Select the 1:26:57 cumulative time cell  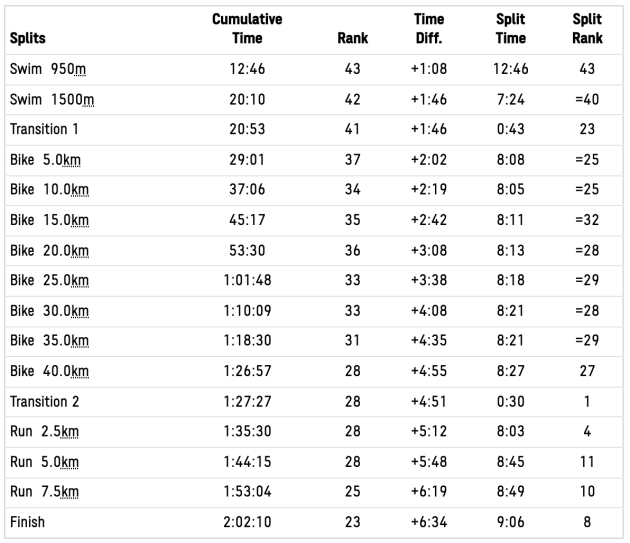coord(247,372)
